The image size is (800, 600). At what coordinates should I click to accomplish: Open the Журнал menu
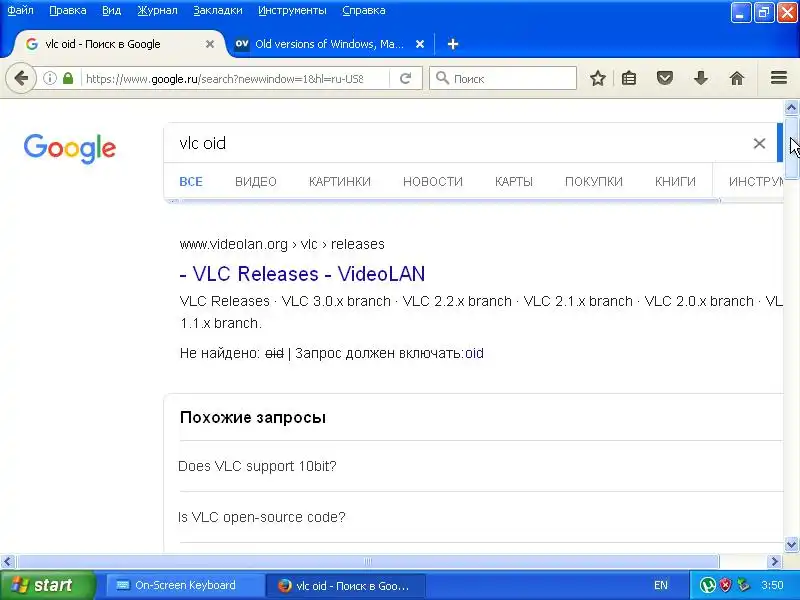(157, 10)
